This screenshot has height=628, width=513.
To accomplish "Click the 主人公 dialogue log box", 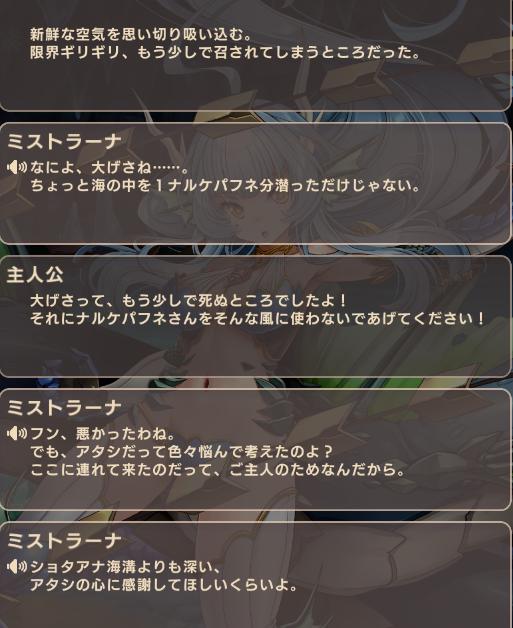I will point(256,316).
